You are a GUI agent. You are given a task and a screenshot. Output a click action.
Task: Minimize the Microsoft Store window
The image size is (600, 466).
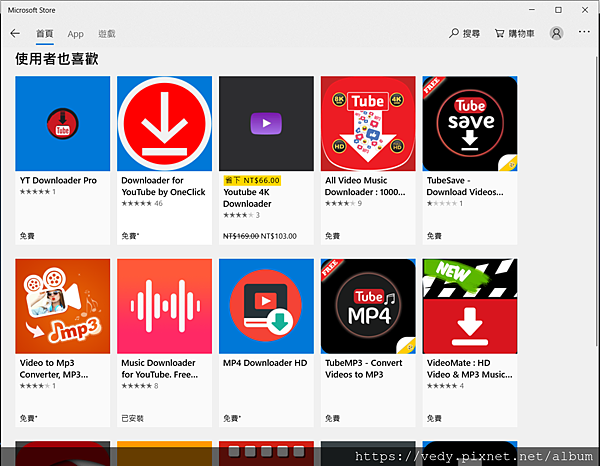click(532, 10)
